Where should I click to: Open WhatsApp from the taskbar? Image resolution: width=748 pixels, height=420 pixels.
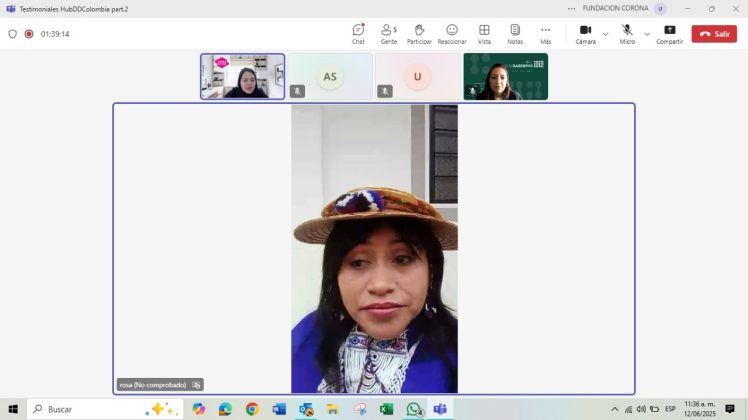[x=414, y=409]
